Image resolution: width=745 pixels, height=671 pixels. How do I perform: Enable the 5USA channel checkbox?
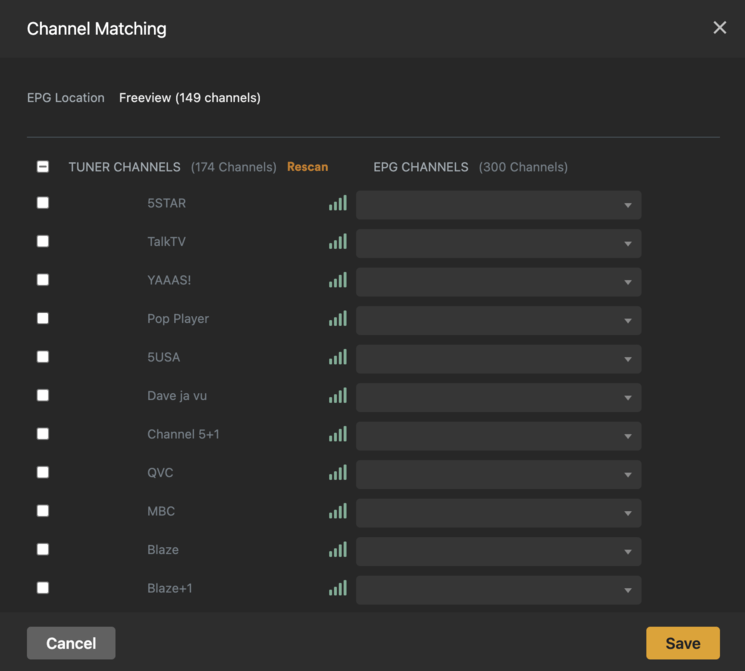[43, 357]
